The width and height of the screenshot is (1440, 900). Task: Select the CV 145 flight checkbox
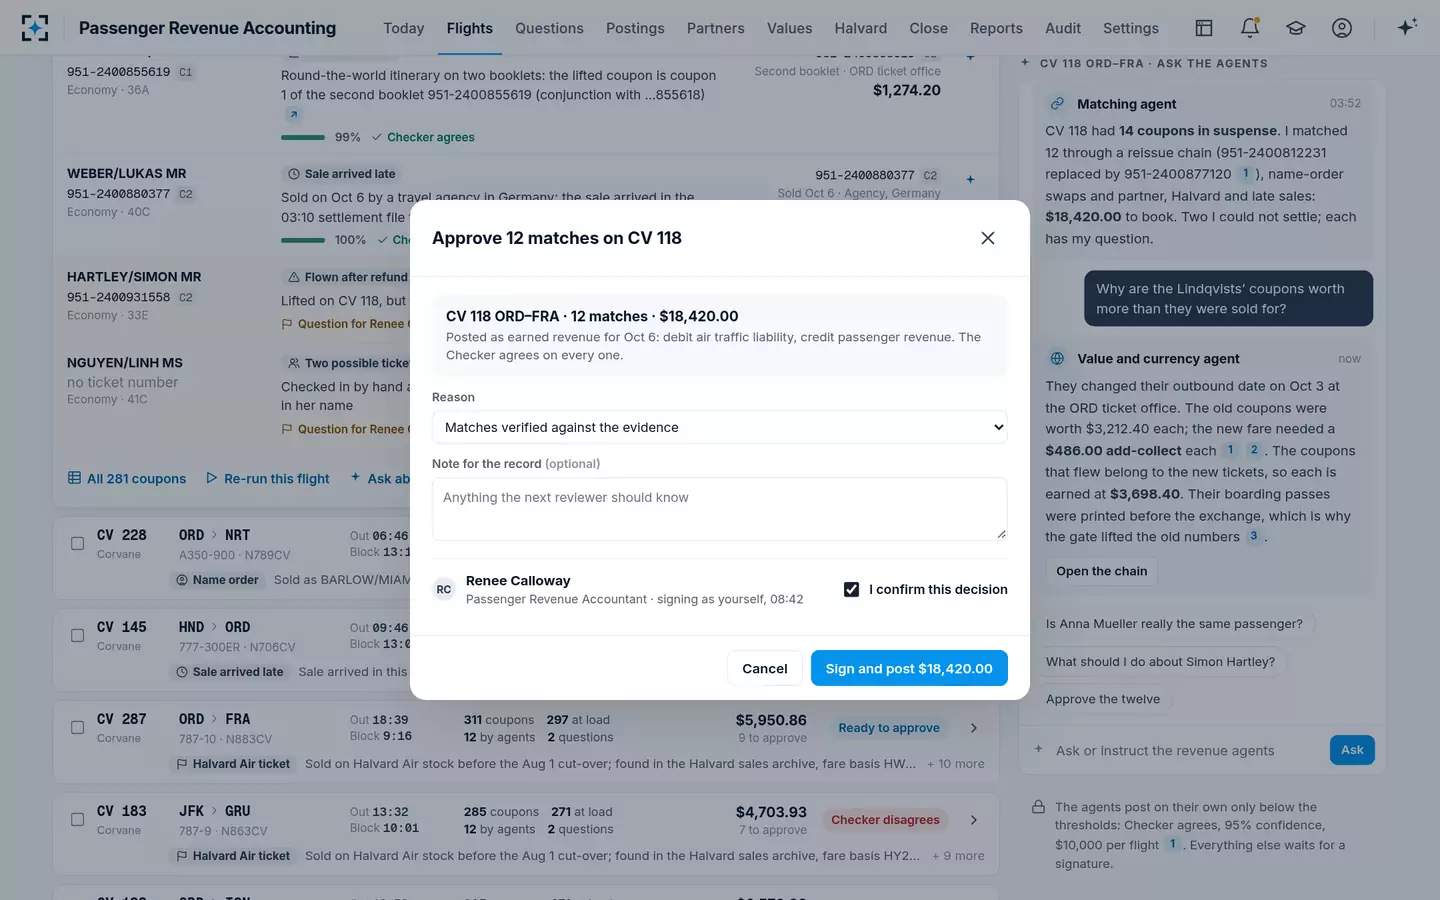point(77,636)
